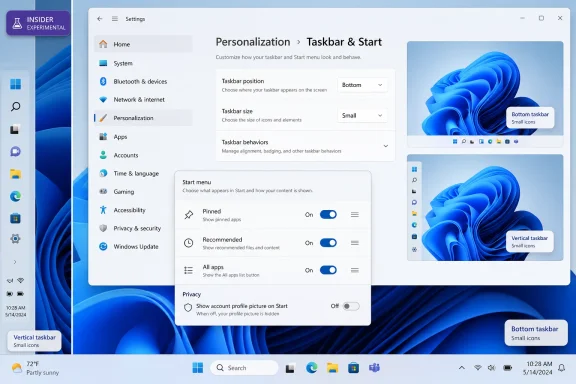
Task: Open the Apps settings page
Action: 143,137
